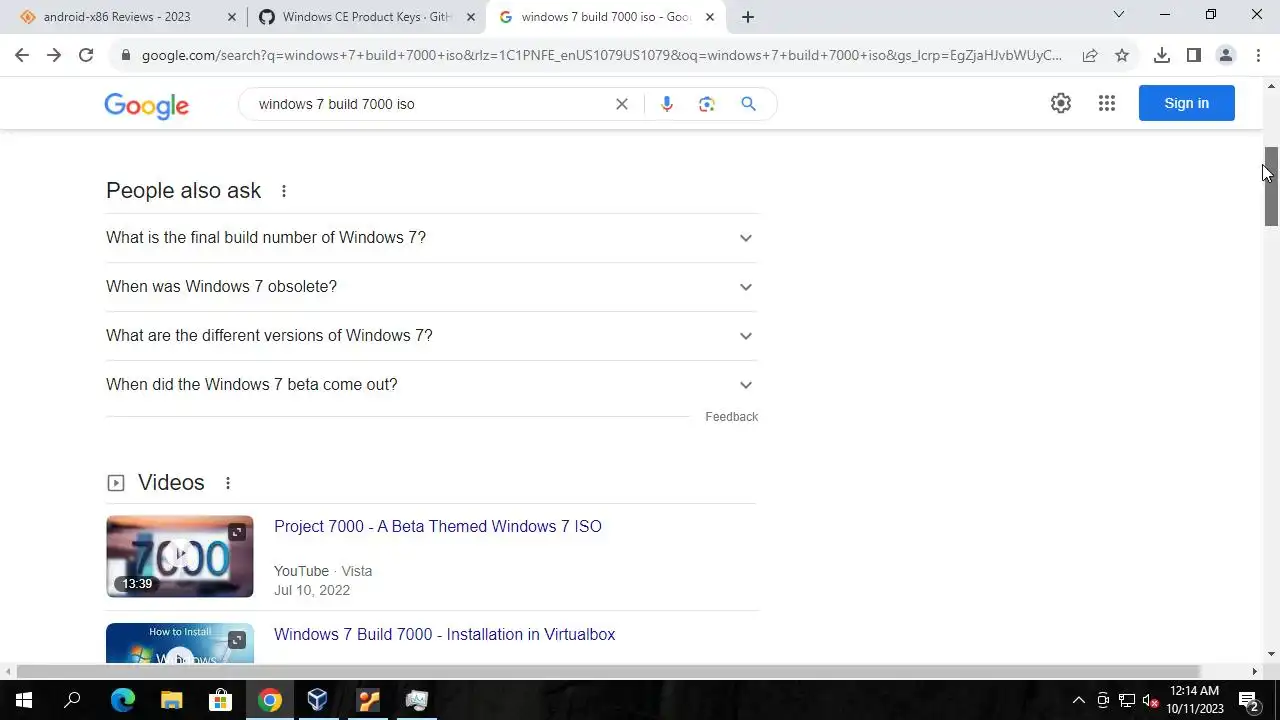Submit search with magnifier icon

click(748, 104)
